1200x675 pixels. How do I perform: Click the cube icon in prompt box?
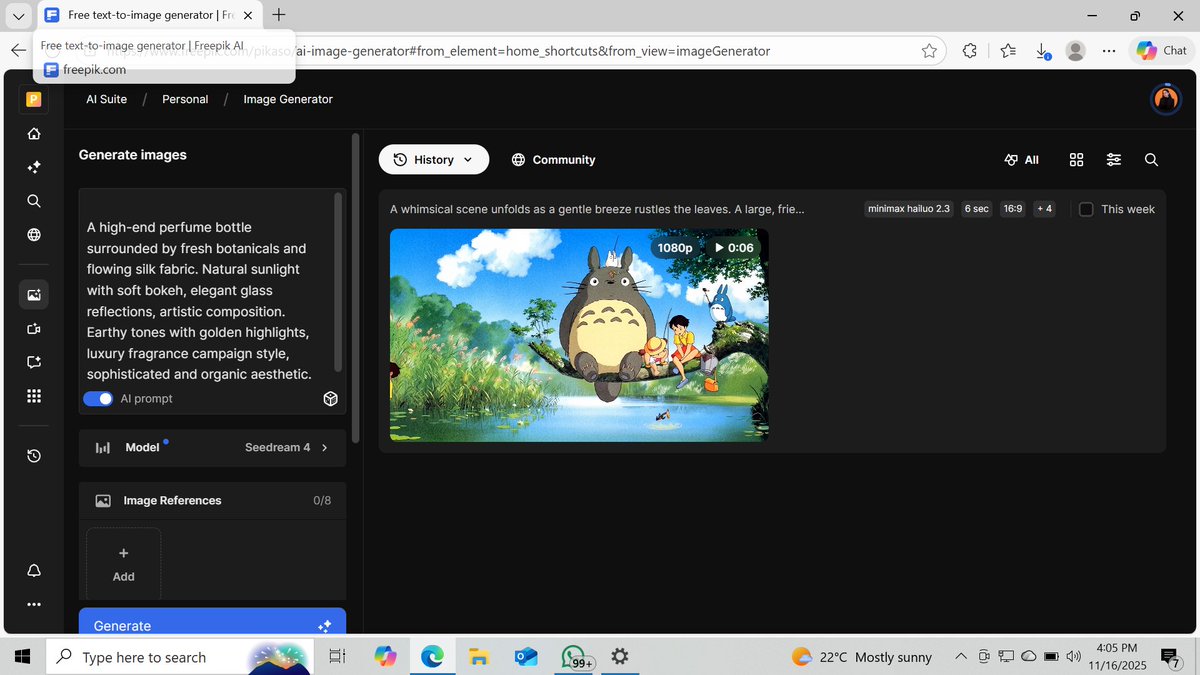330,399
